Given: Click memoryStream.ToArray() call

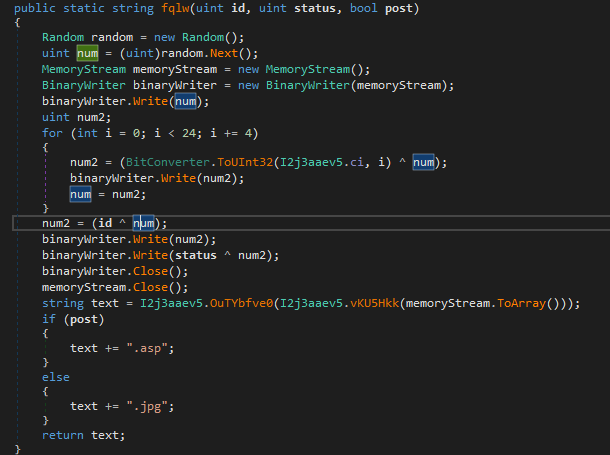Looking at the screenshot, I should point(484,303).
